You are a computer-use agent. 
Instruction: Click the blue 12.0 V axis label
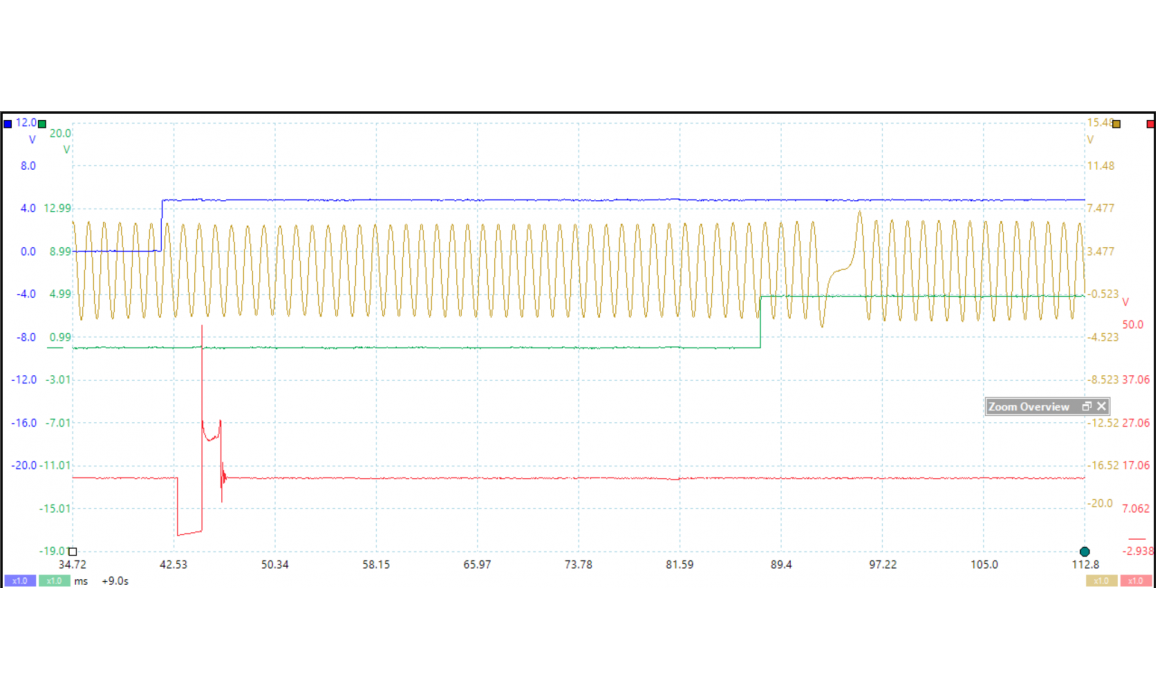[x=25, y=123]
